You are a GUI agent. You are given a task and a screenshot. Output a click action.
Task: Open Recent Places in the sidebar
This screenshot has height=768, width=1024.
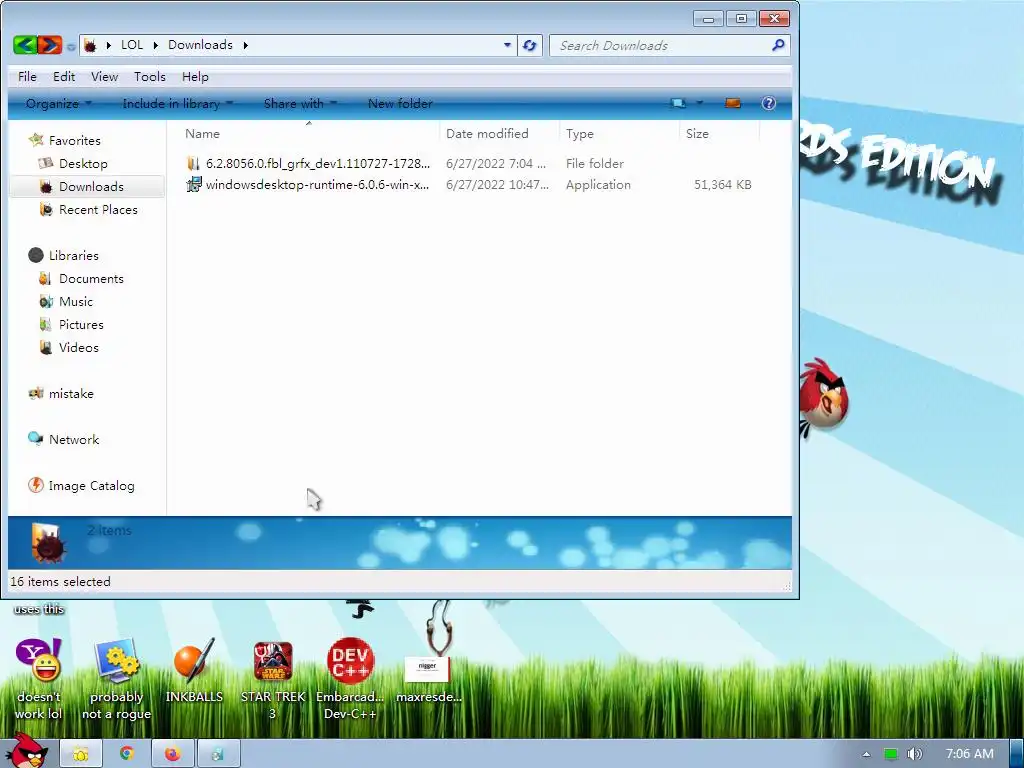coord(98,210)
